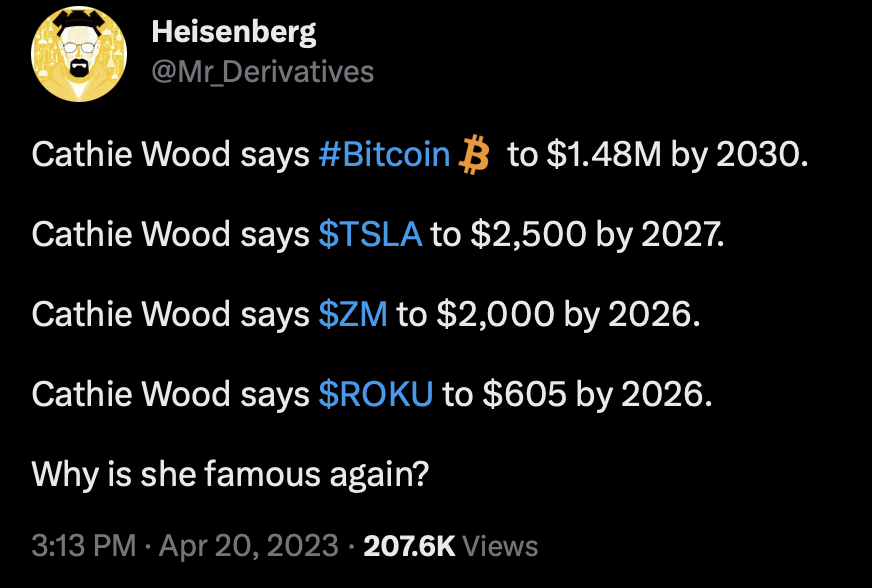
Task: Click the orange Bitcoin emoji icon
Action: (x=473, y=155)
